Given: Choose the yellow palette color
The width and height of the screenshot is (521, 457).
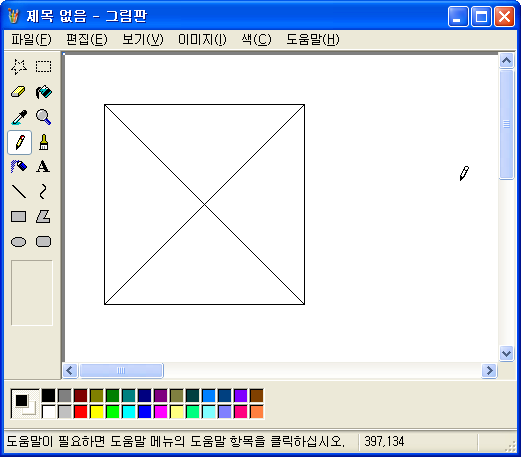Looking at the screenshot, I should click(x=97, y=412).
